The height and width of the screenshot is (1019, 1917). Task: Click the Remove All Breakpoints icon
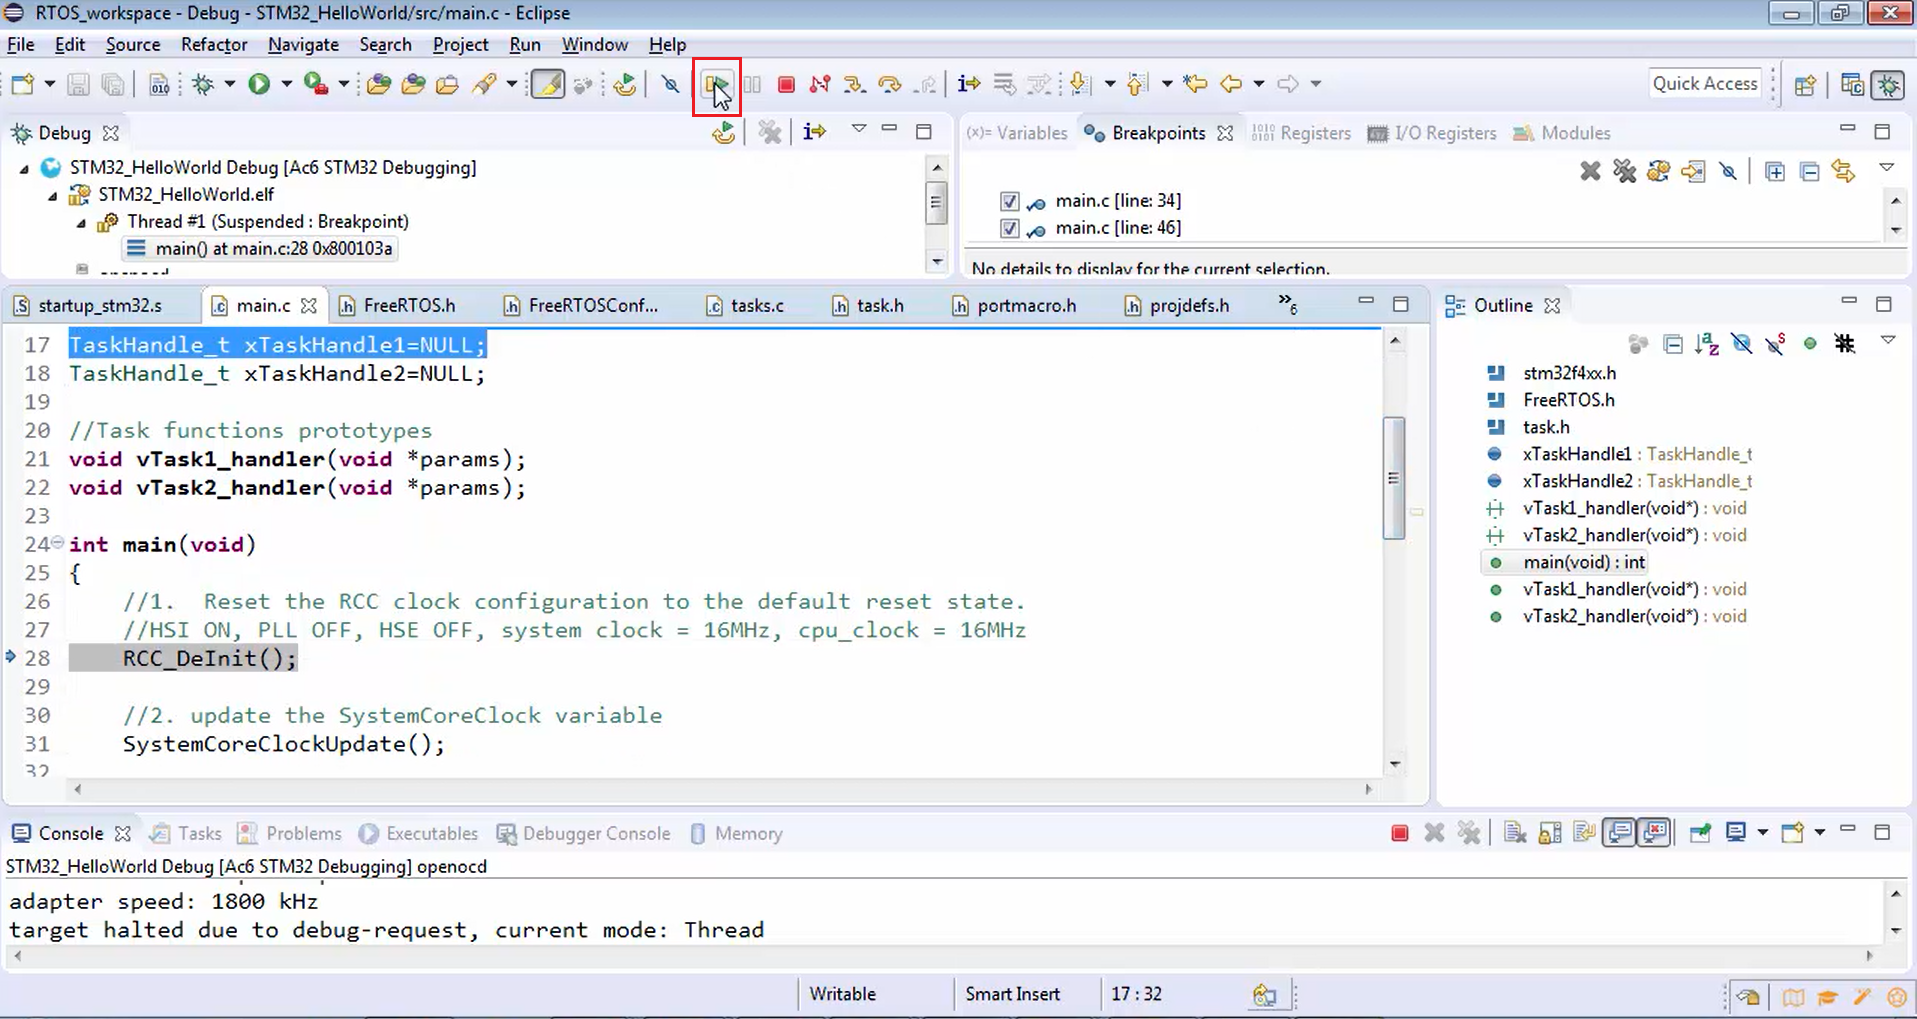[1624, 171]
